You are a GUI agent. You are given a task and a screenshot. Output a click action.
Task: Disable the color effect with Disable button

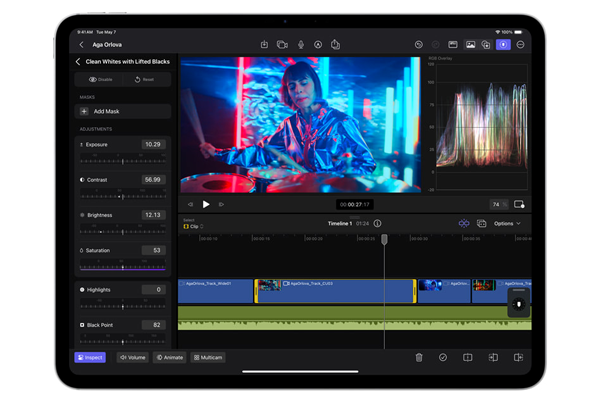100,79
